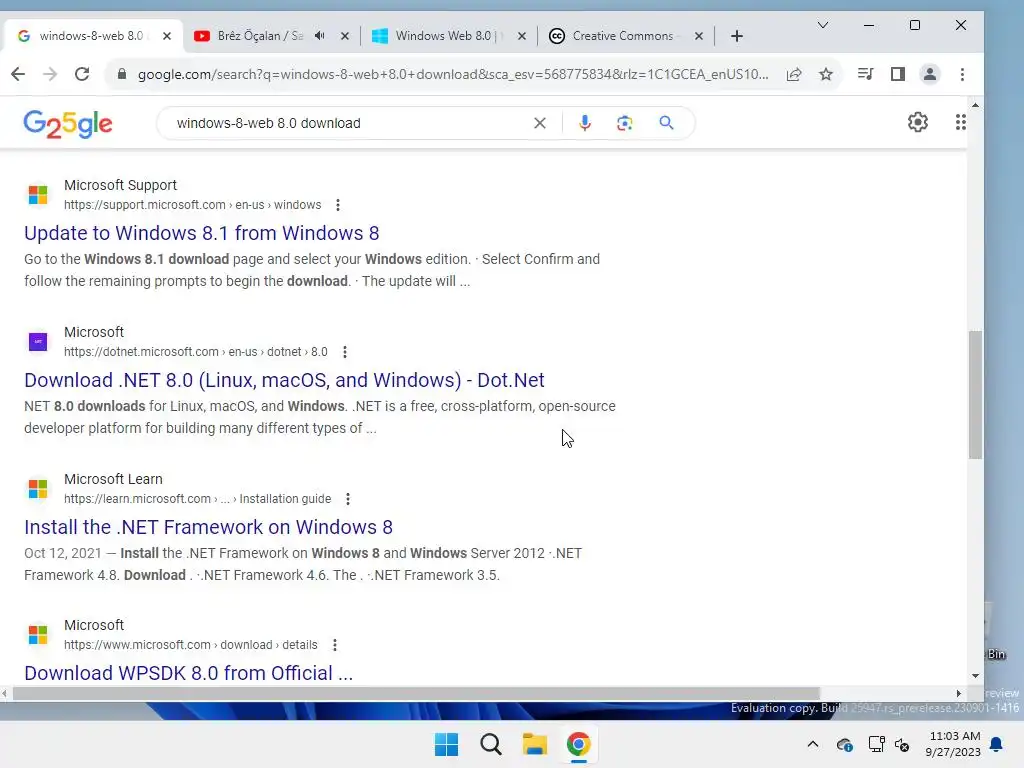Switch to the Brêz Öçalan YouTube tab

260,36
